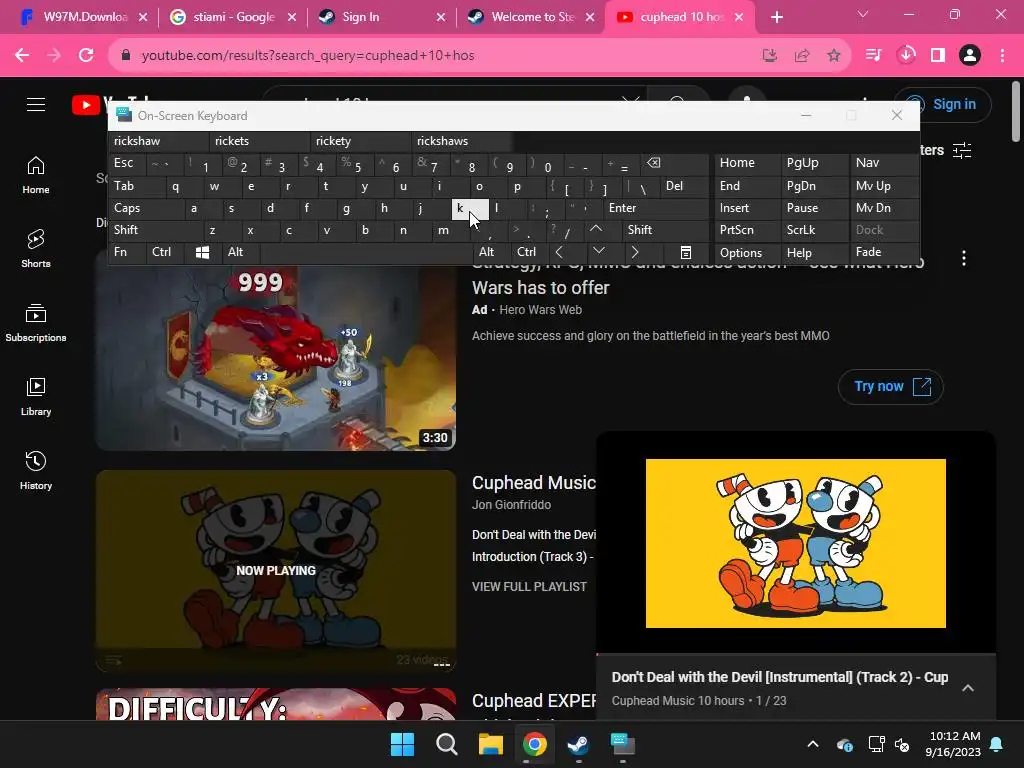Switch to Steam Sign In tab
1024x768 pixels.
click(x=381, y=17)
